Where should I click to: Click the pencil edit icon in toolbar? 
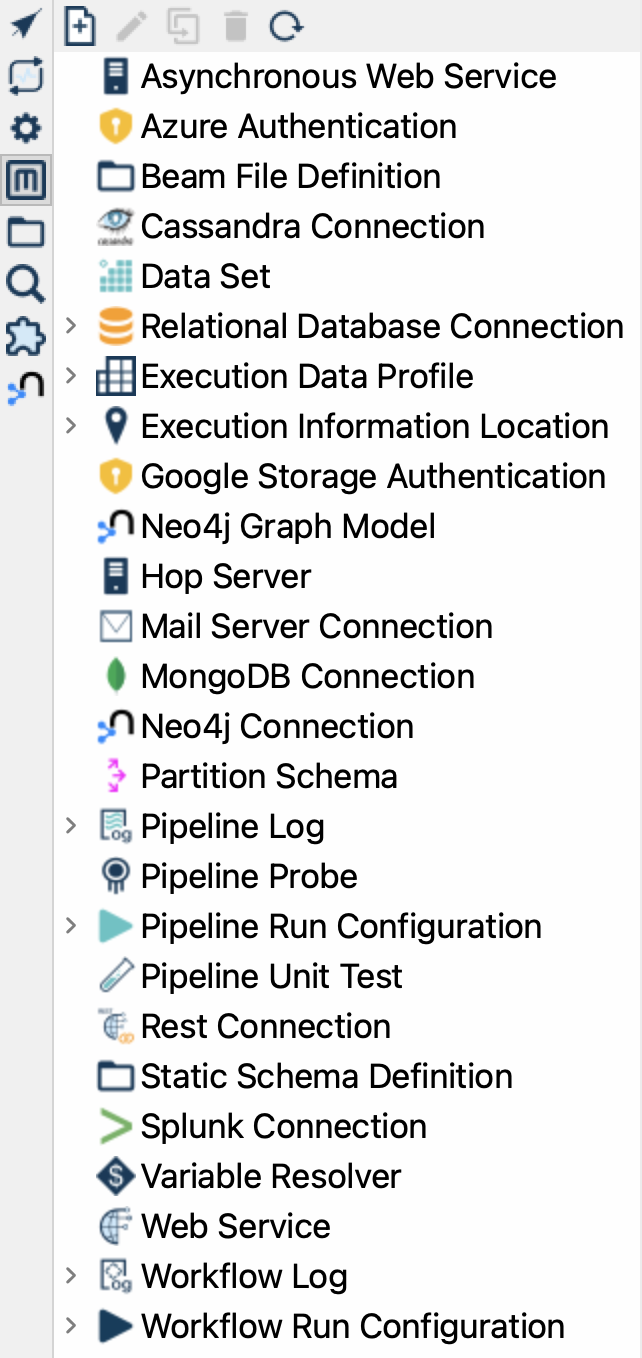(x=131, y=26)
